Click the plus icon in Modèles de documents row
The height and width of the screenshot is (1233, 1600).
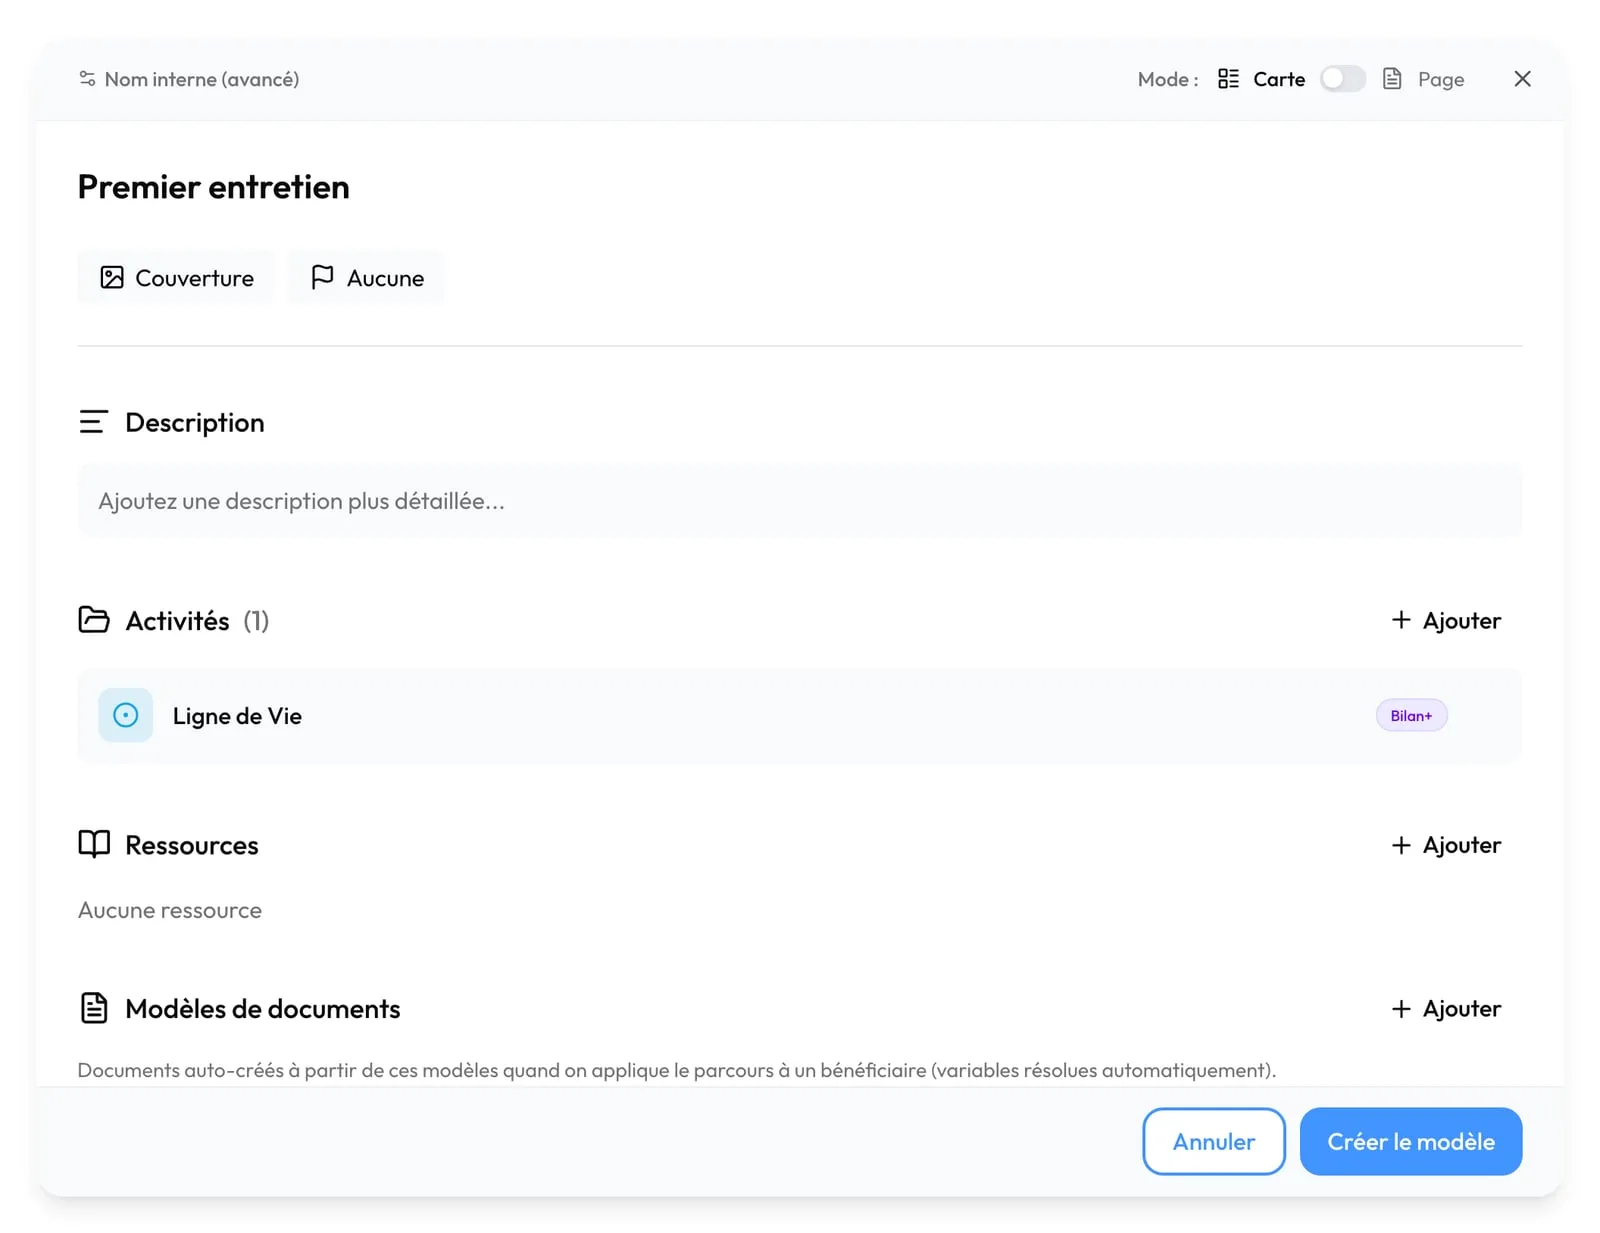point(1401,1009)
